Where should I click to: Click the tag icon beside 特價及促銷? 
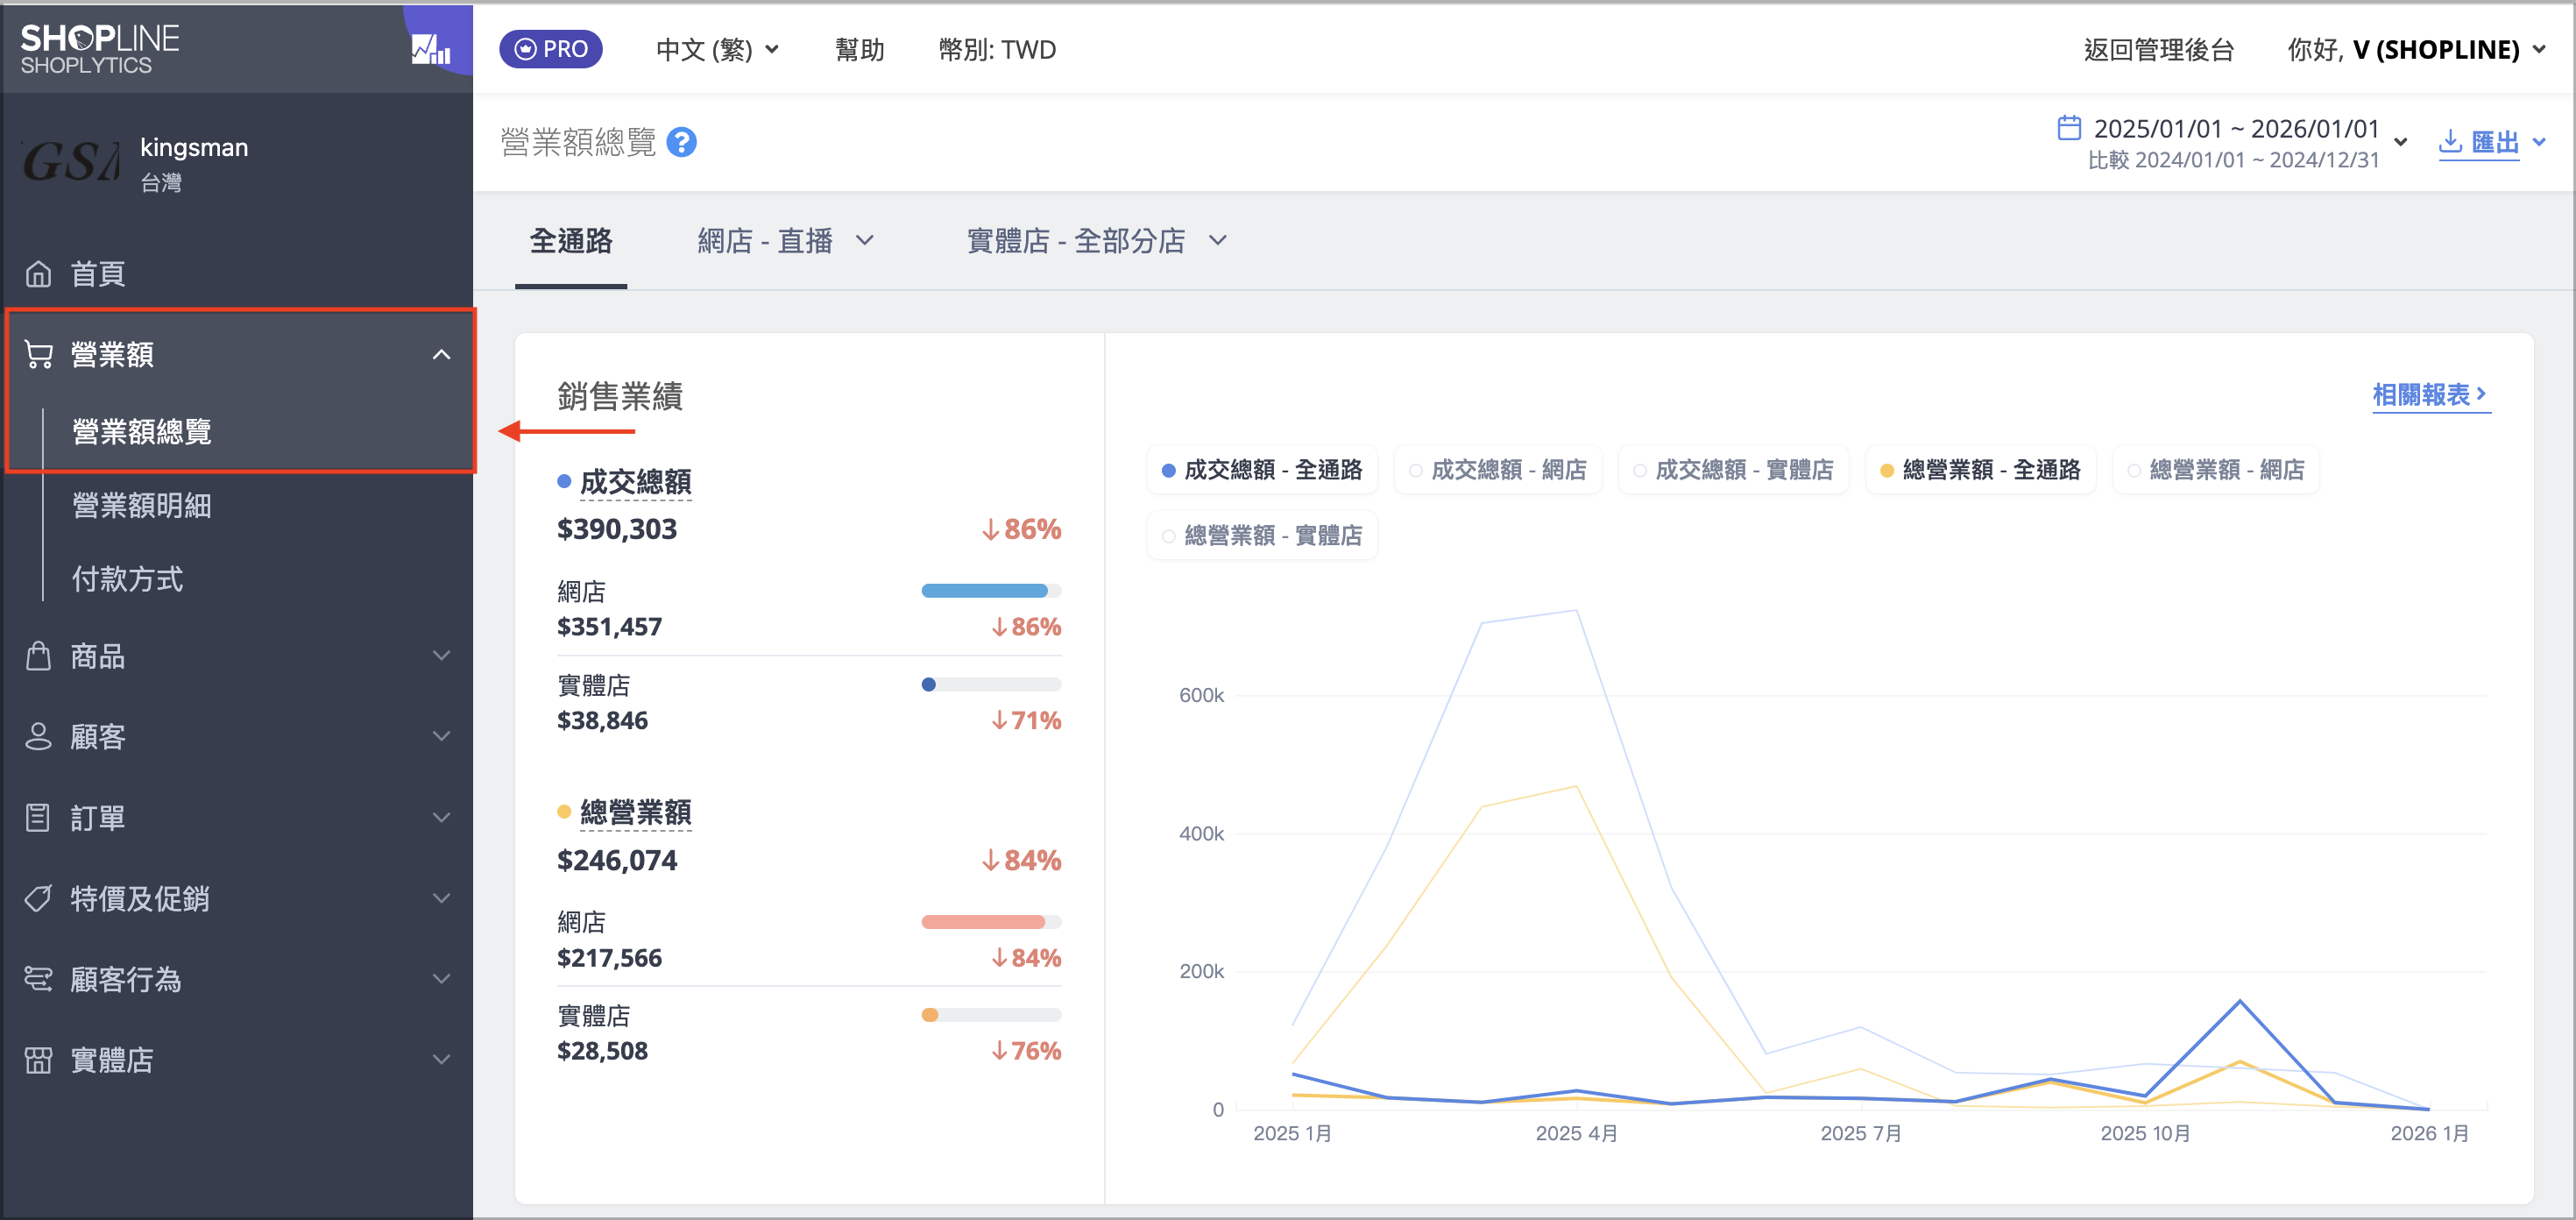pos(38,898)
